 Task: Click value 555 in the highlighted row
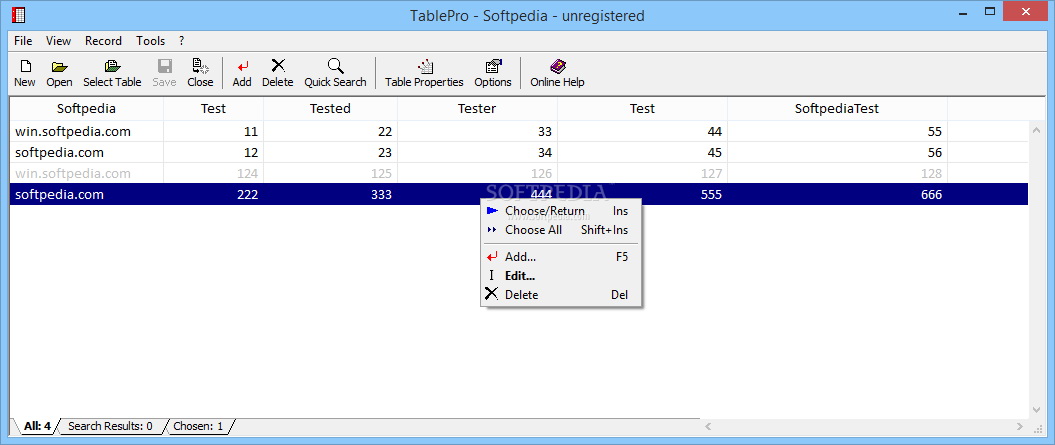pos(711,195)
